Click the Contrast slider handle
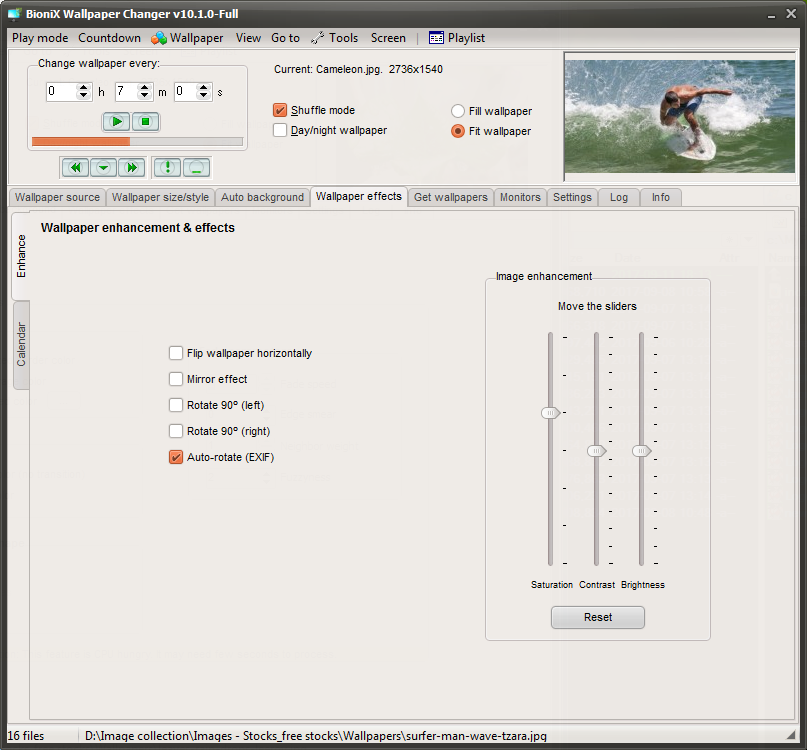This screenshot has width=807, height=750. (x=597, y=451)
